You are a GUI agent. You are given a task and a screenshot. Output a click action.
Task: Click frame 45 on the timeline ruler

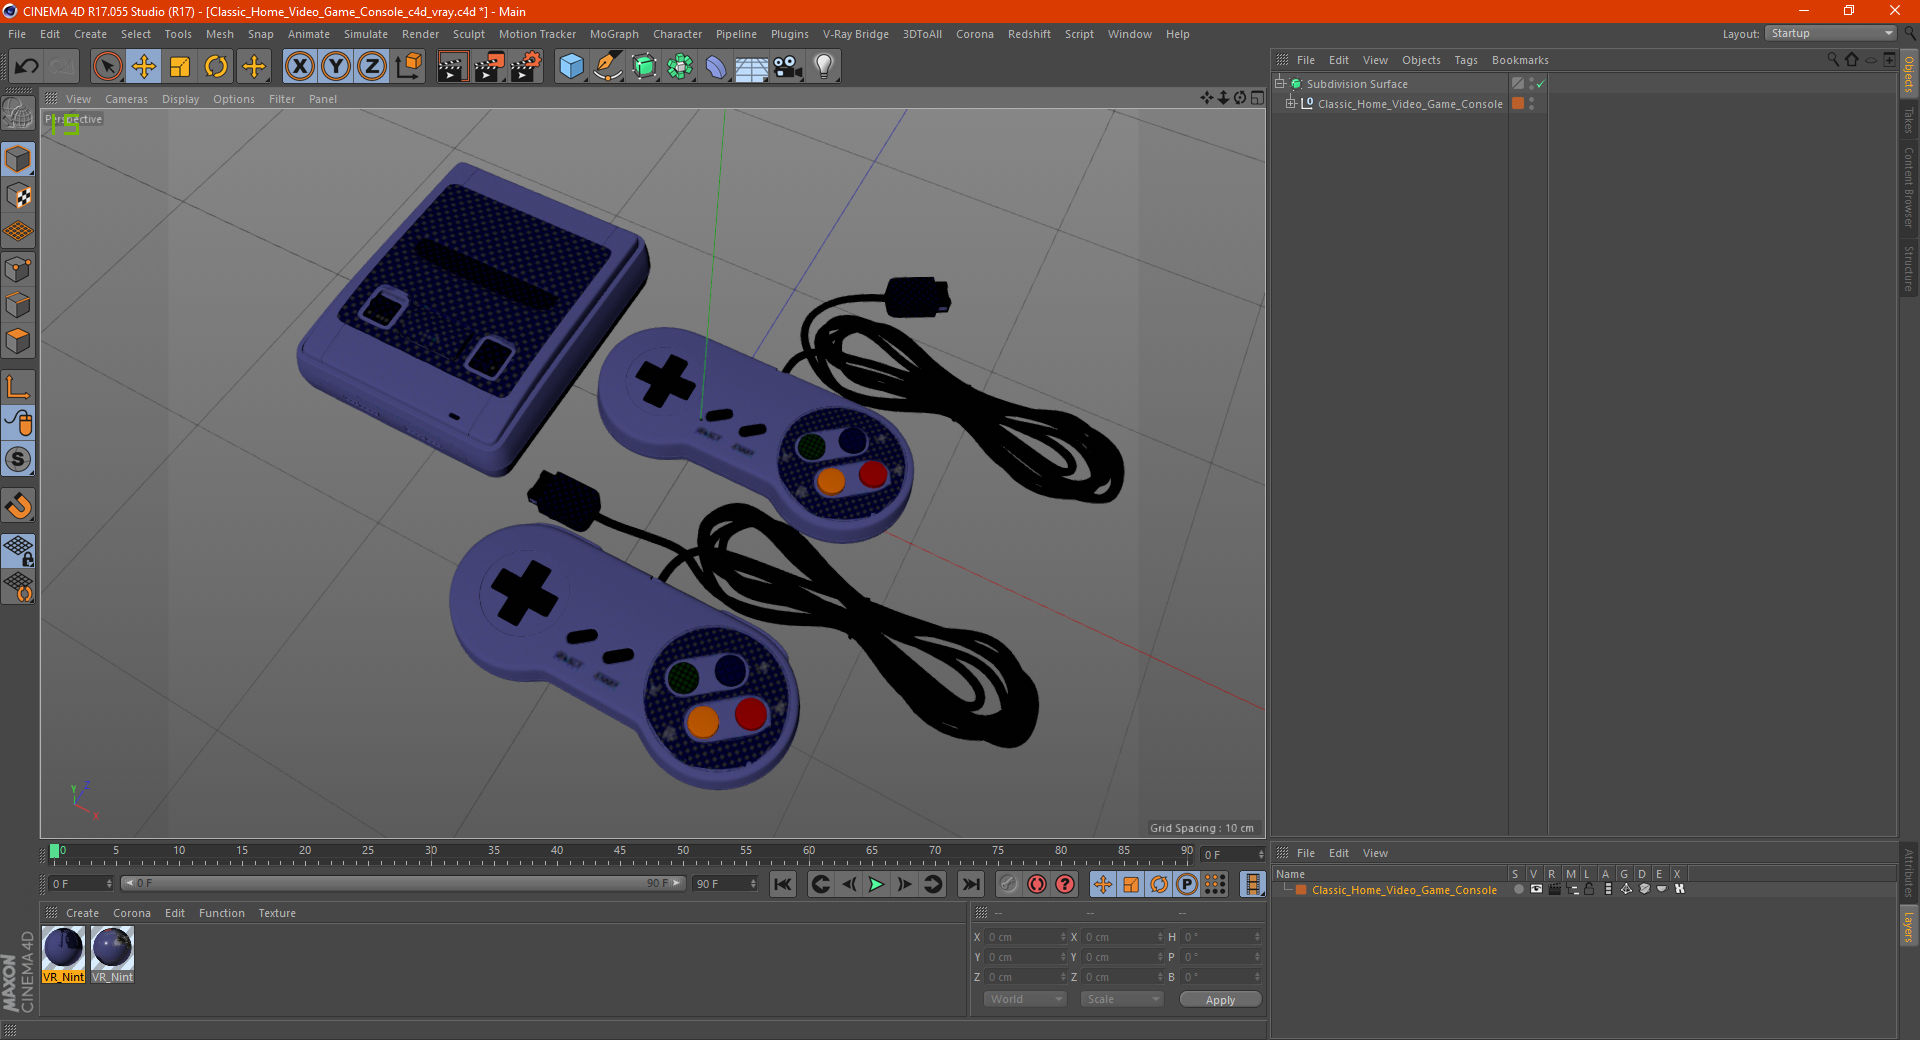[x=620, y=852]
